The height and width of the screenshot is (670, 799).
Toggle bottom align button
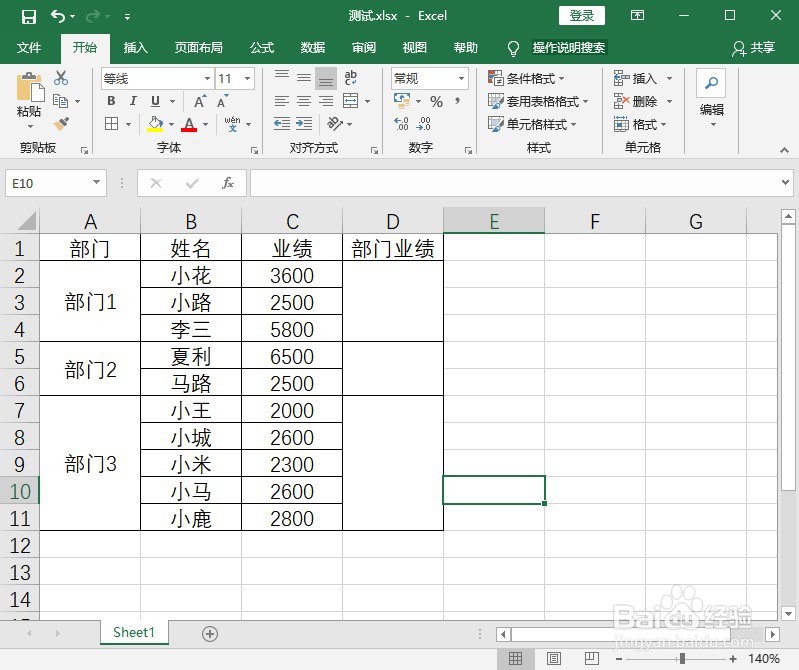pyautogui.click(x=326, y=78)
